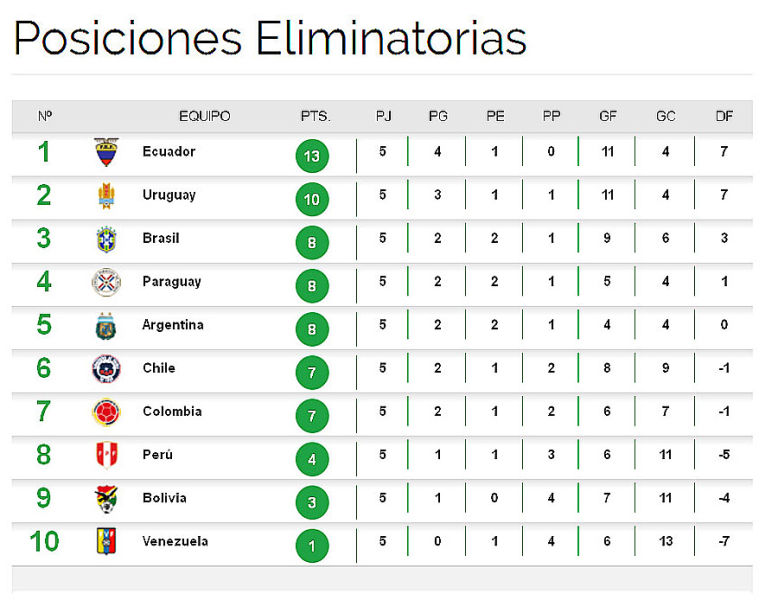Image resolution: width=778 pixels, height=600 pixels.
Task: Click the Paraguay federation crest icon
Action: (106, 282)
